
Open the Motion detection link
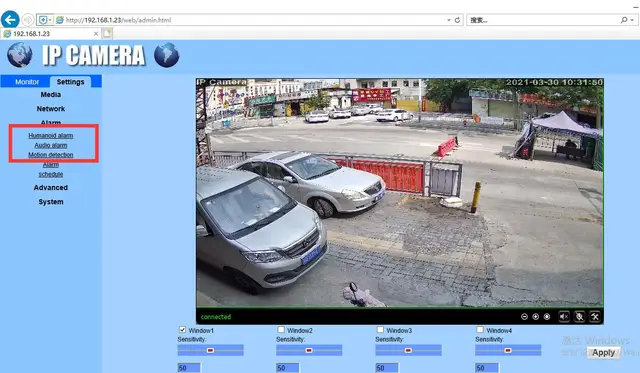click(x=51, y=155)
